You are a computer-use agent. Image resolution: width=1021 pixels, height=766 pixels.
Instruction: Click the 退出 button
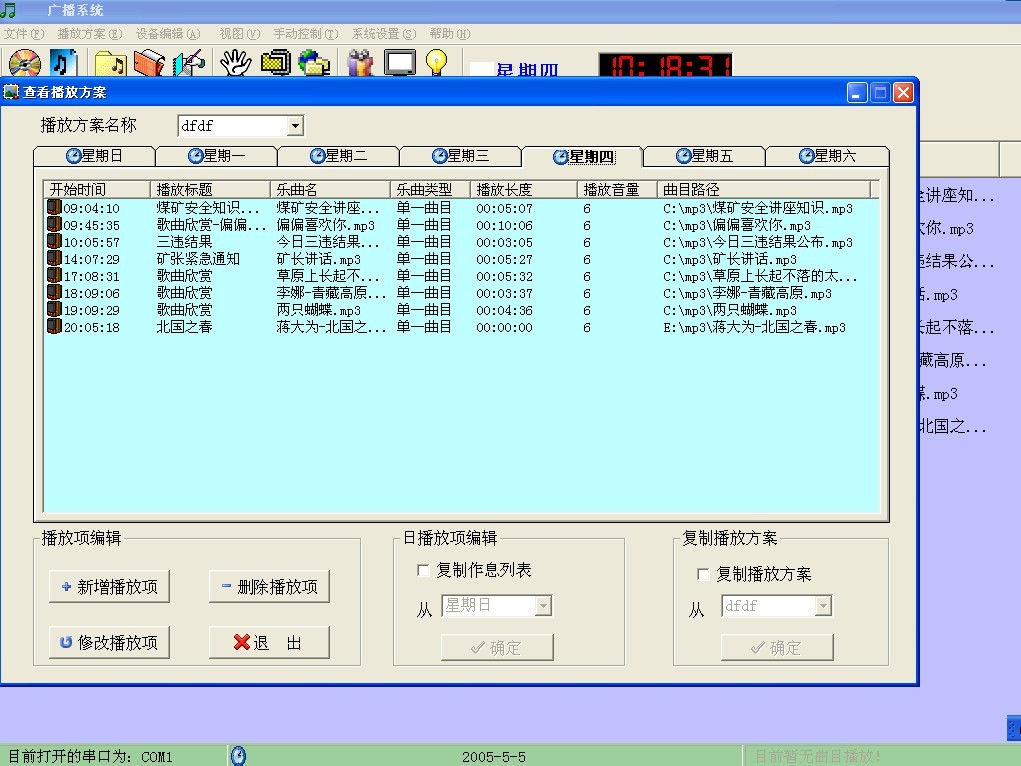(268, 642)
